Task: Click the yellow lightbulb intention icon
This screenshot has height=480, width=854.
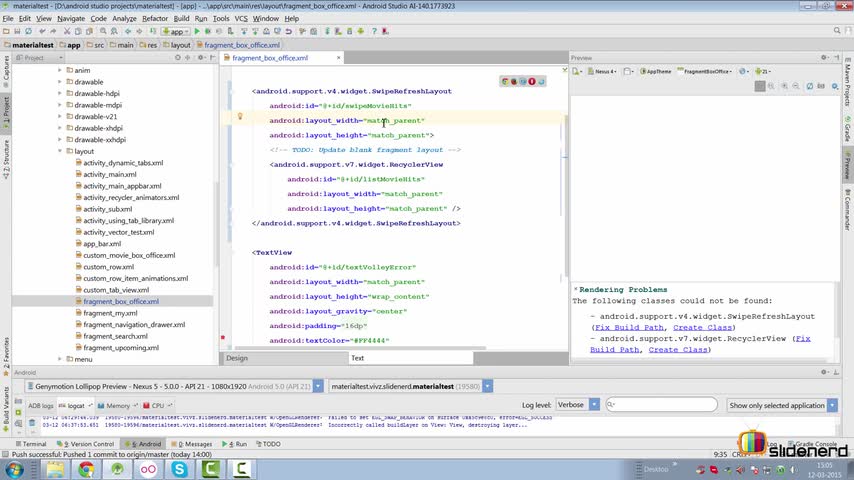Action: pos(240,117)
